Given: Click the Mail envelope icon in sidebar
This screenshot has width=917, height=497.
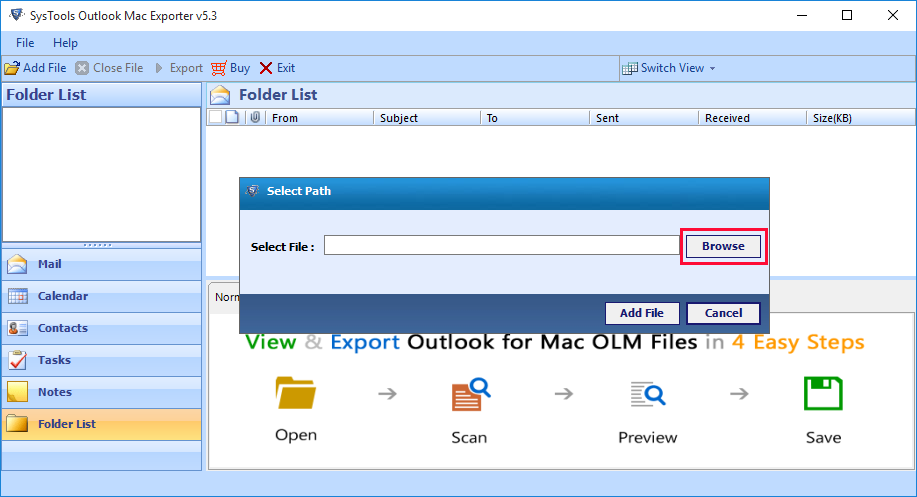Looking at the screenshot, I should (x=18, y=264).
